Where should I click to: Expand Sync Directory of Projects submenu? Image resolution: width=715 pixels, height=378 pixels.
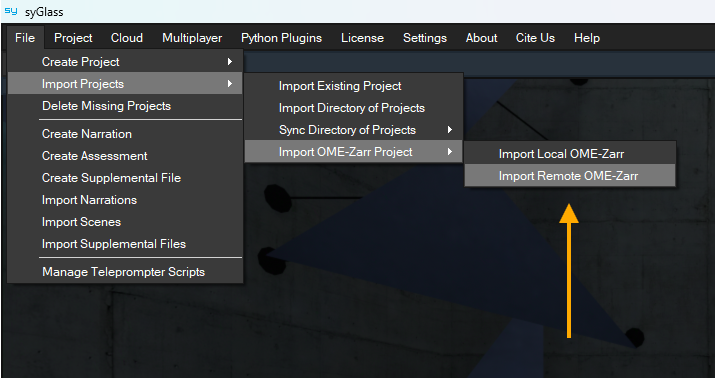pos(354,130)
